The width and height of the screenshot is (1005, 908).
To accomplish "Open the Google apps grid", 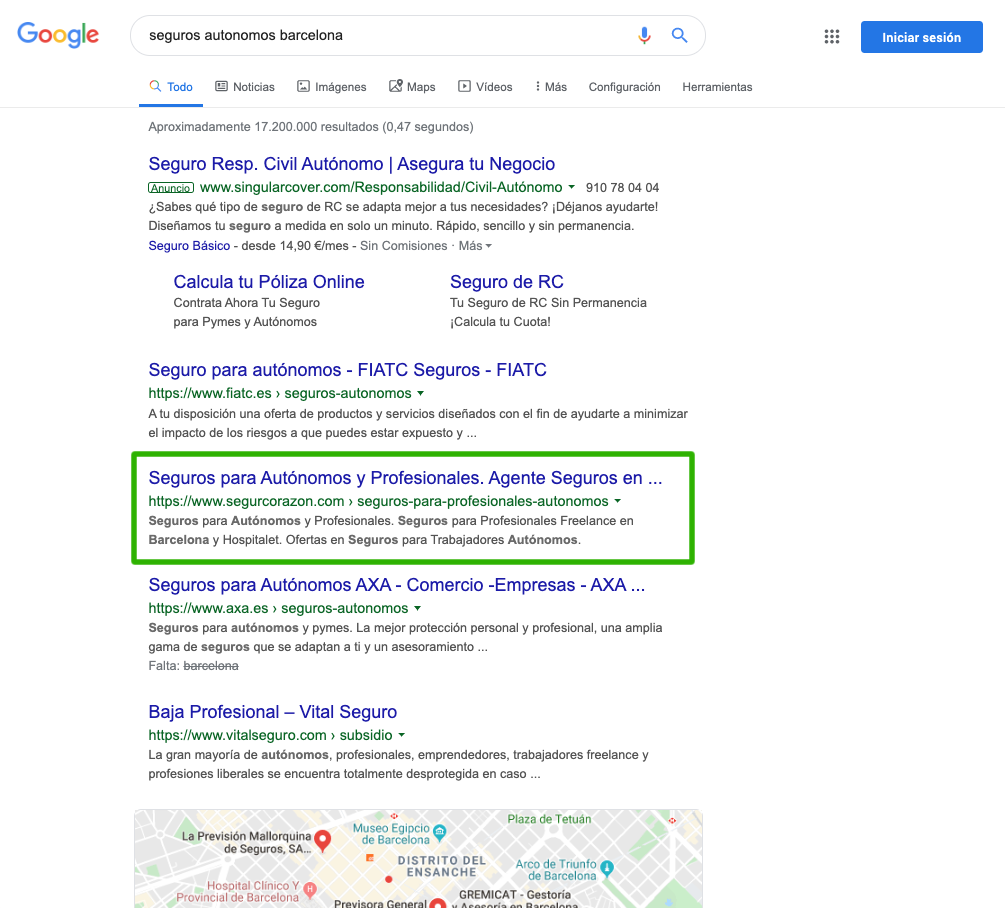I will (831, 37).
